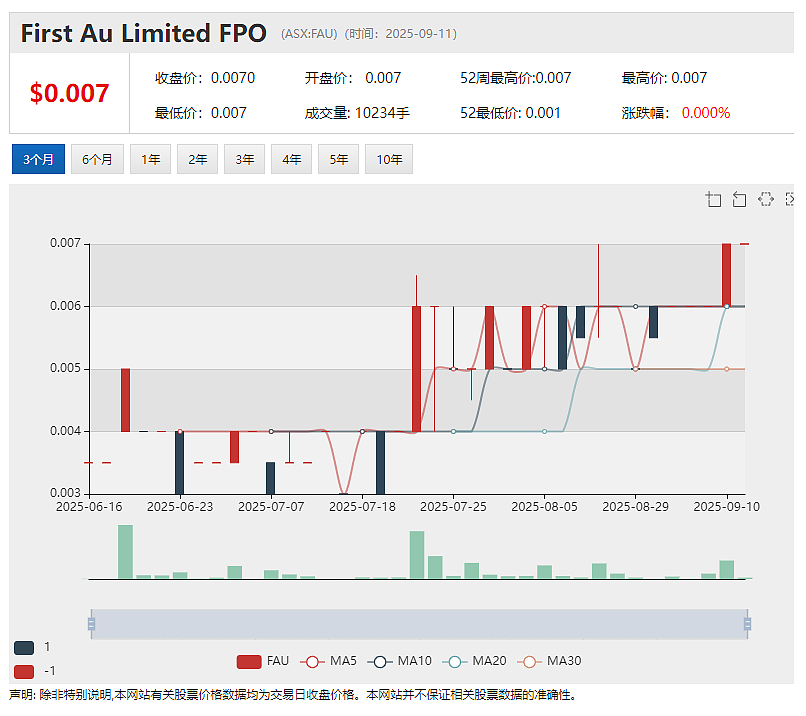Screen dimensions: 806x716
Task: Click the 0.005 y-axis label
Action: (65, 369)
